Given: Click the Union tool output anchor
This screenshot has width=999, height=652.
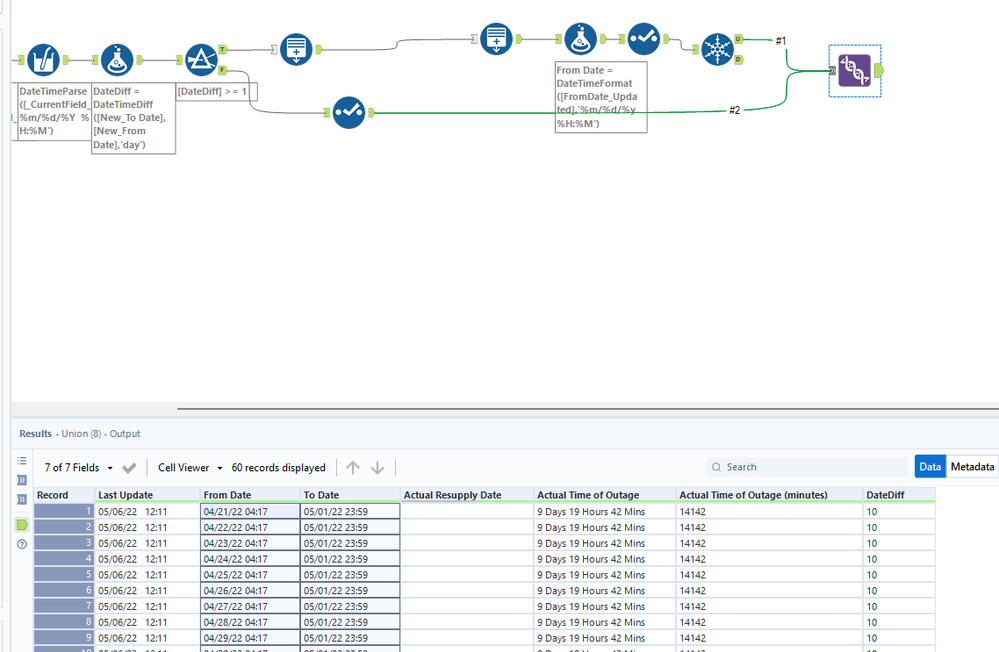Looking at the screenshot, I should [x=879, y=70].
